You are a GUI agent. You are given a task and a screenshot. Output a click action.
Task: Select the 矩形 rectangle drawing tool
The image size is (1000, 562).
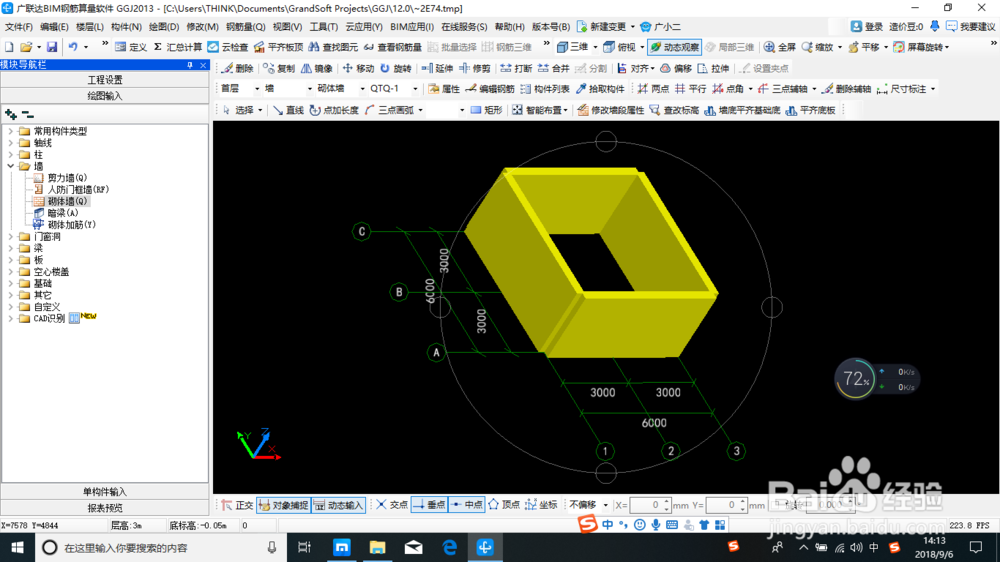487,110
